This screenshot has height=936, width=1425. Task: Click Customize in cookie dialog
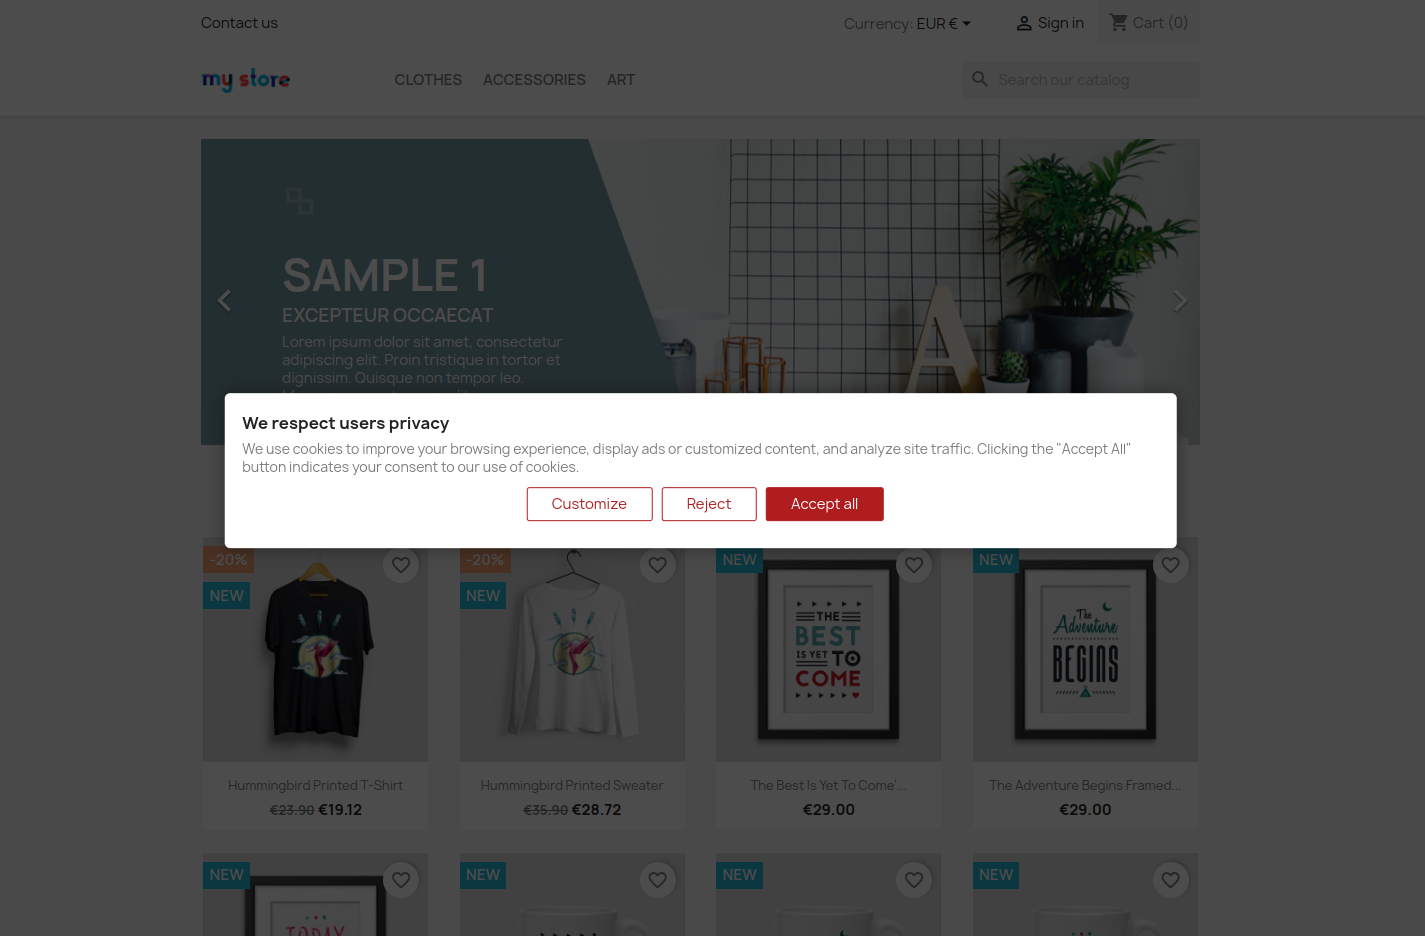589,504
